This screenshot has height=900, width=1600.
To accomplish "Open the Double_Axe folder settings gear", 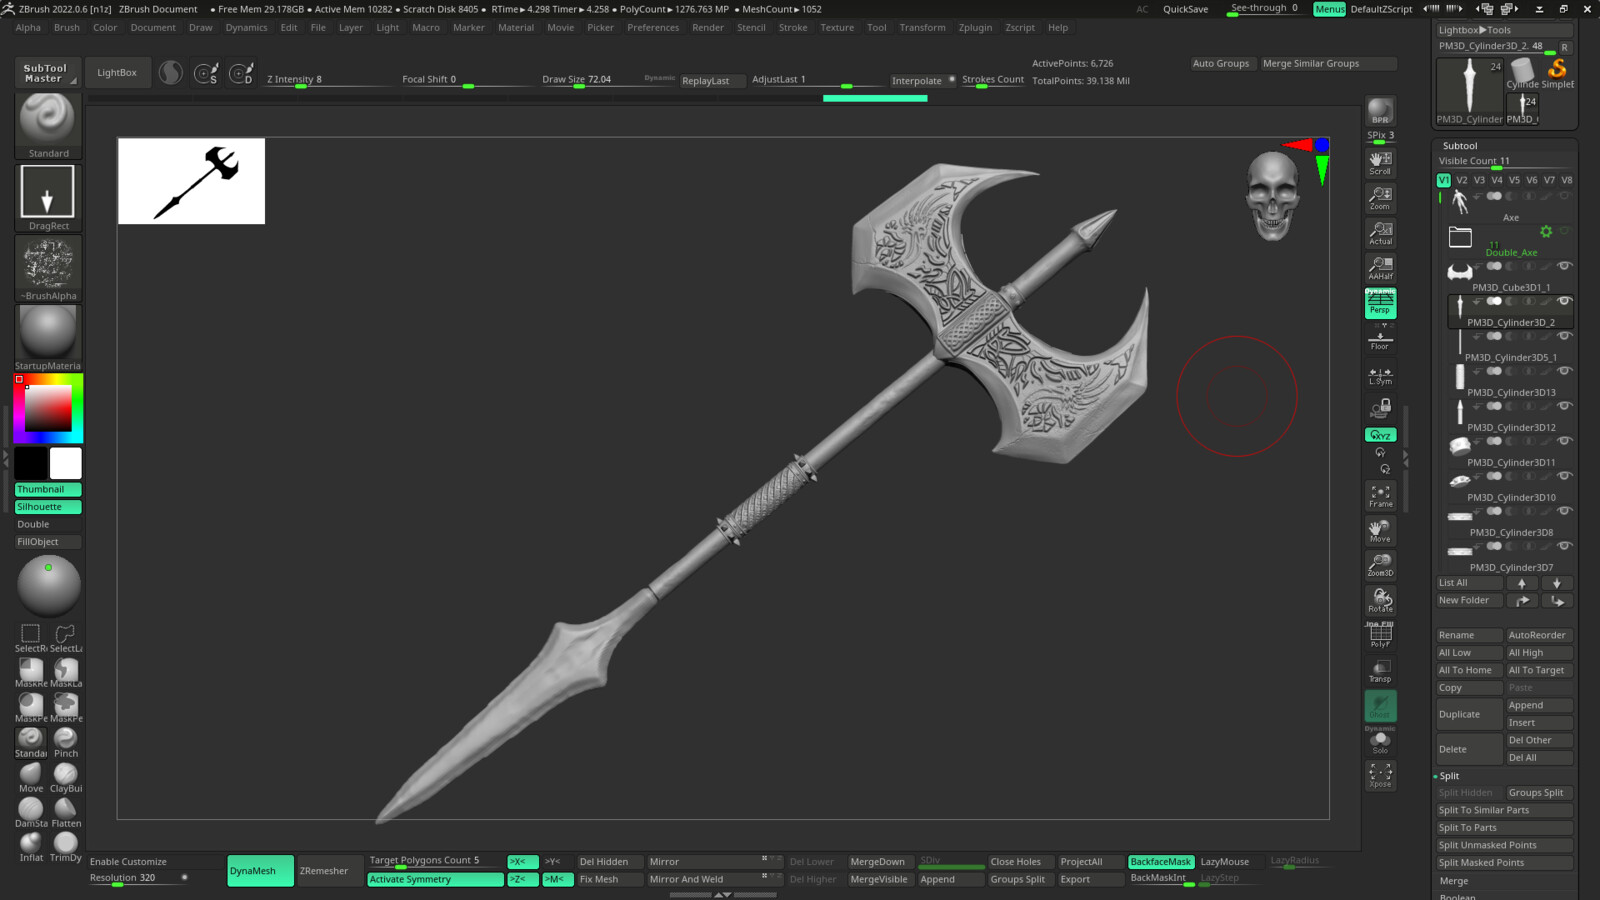I will coord(1546,232).
